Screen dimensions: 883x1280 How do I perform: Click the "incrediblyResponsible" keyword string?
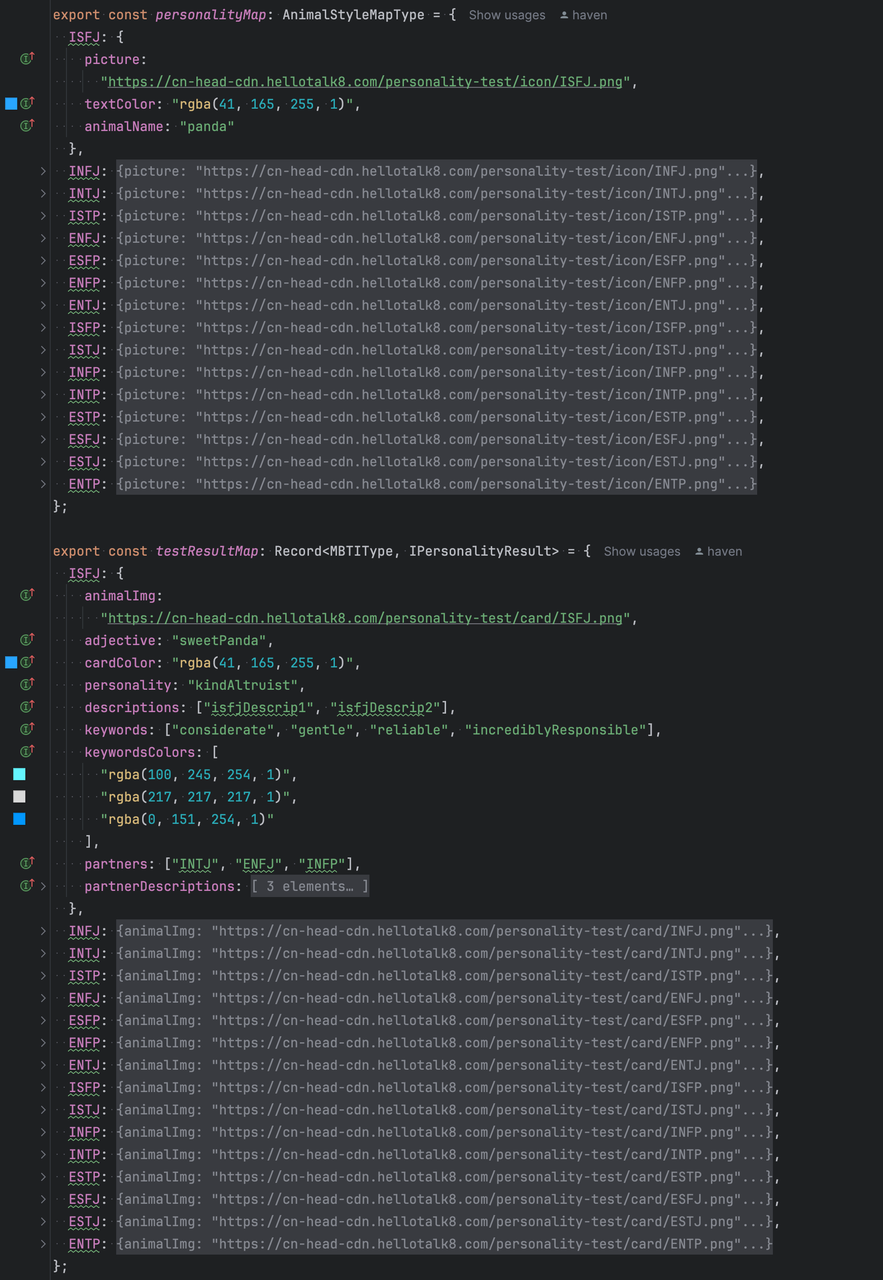click(x=556, y=730)
